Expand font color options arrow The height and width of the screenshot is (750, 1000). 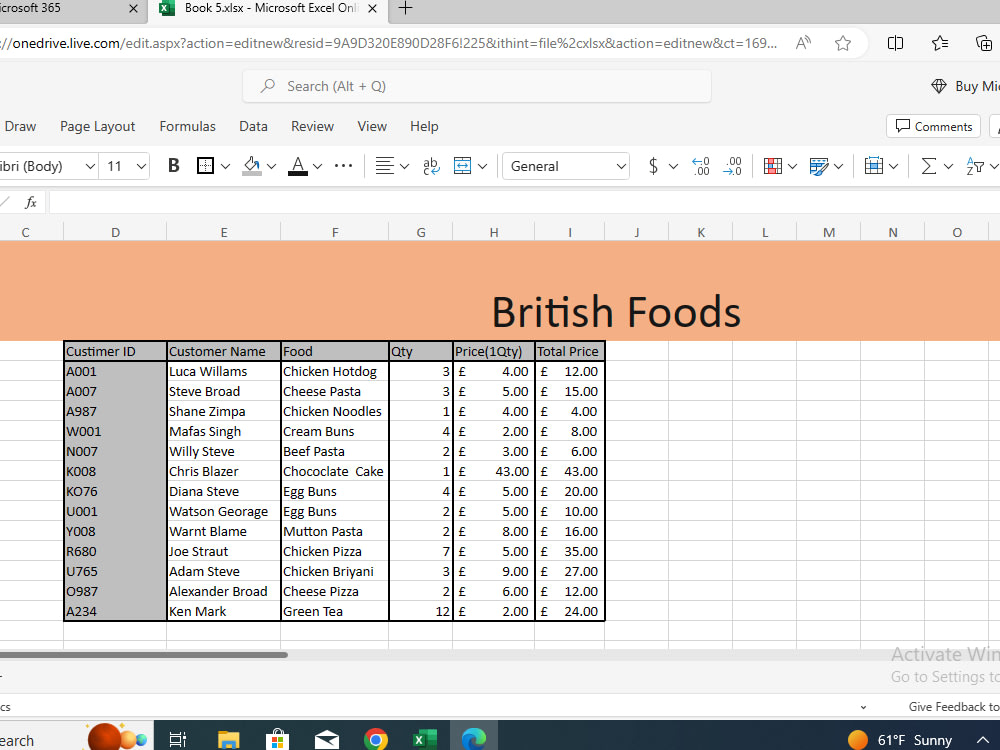(317, 166)
